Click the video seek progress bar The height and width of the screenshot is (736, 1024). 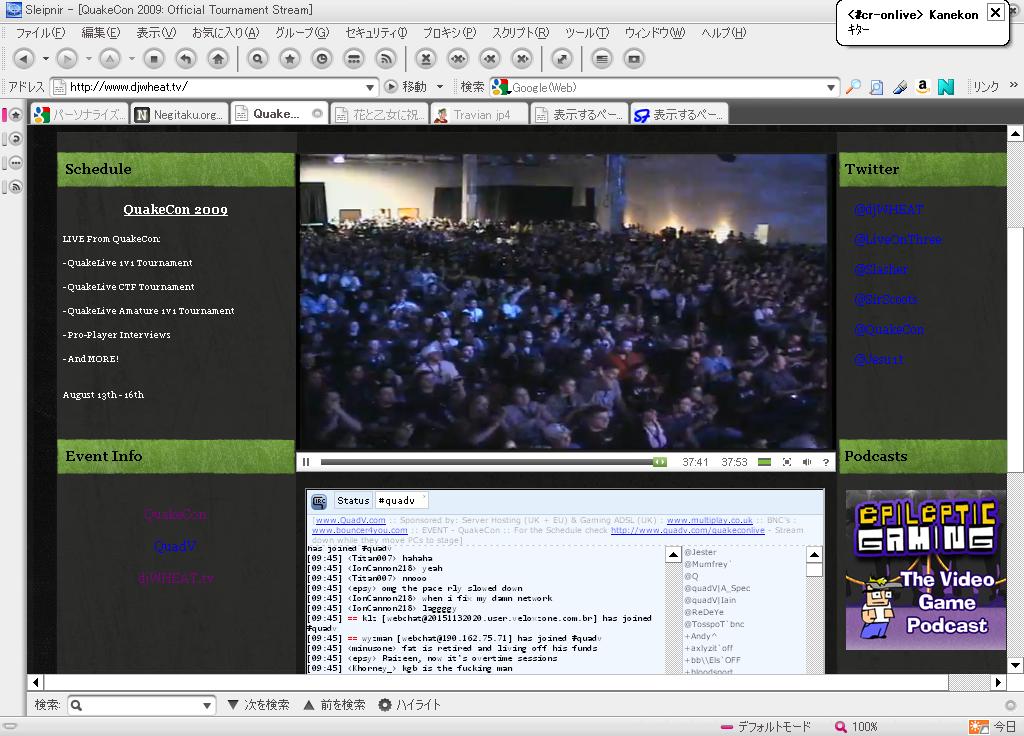click(490, 462)
